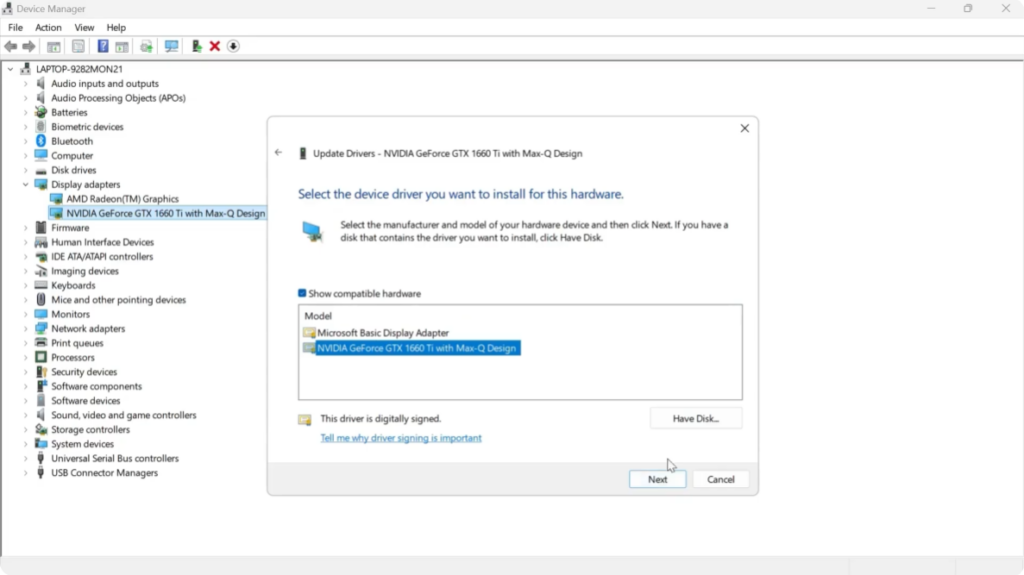Click the Monitors icon
The width and height of the screenshot is (1024, 575).
(40, 314)
